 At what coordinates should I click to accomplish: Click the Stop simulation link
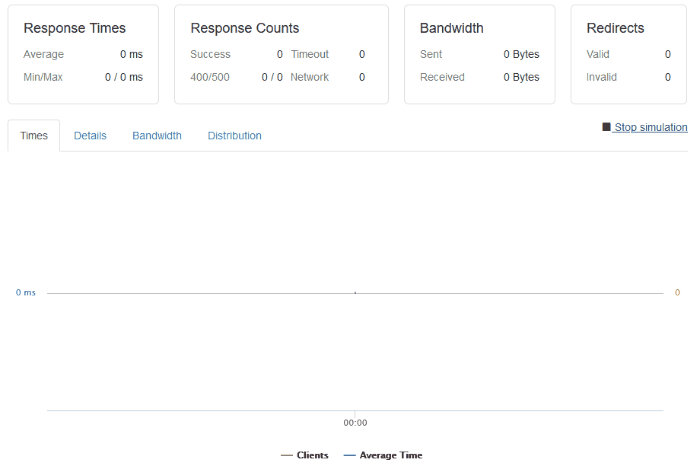click(650, 128)
